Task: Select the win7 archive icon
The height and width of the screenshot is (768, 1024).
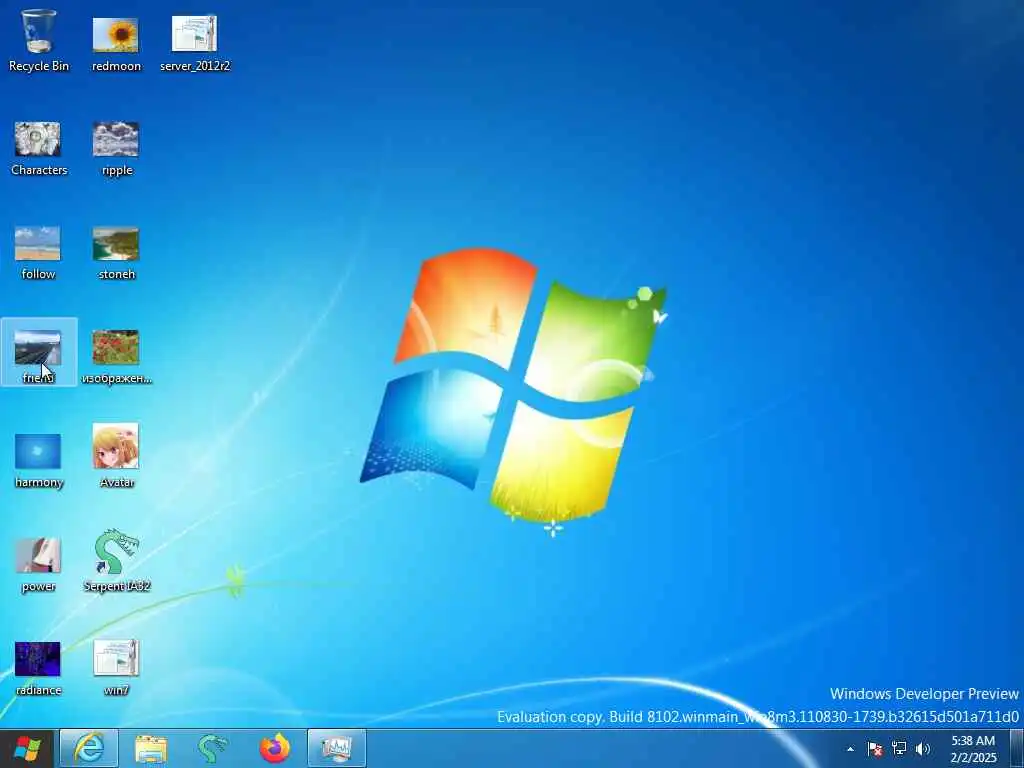Action: click(x=116, y=667)
